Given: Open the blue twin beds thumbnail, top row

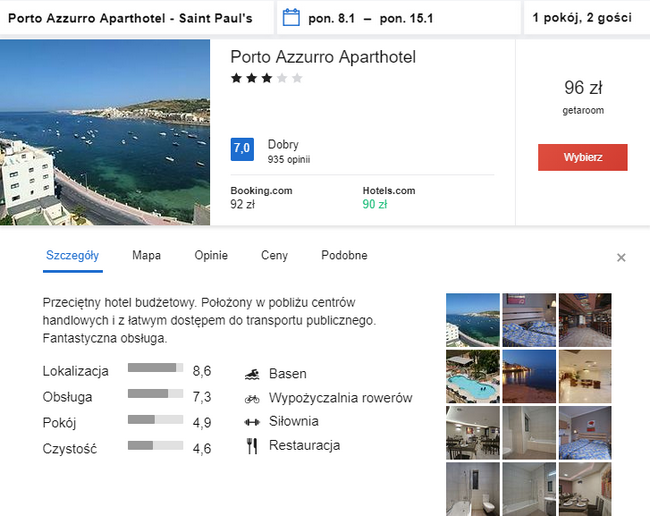Looking at the screenshot, I should tap(529, 320).
